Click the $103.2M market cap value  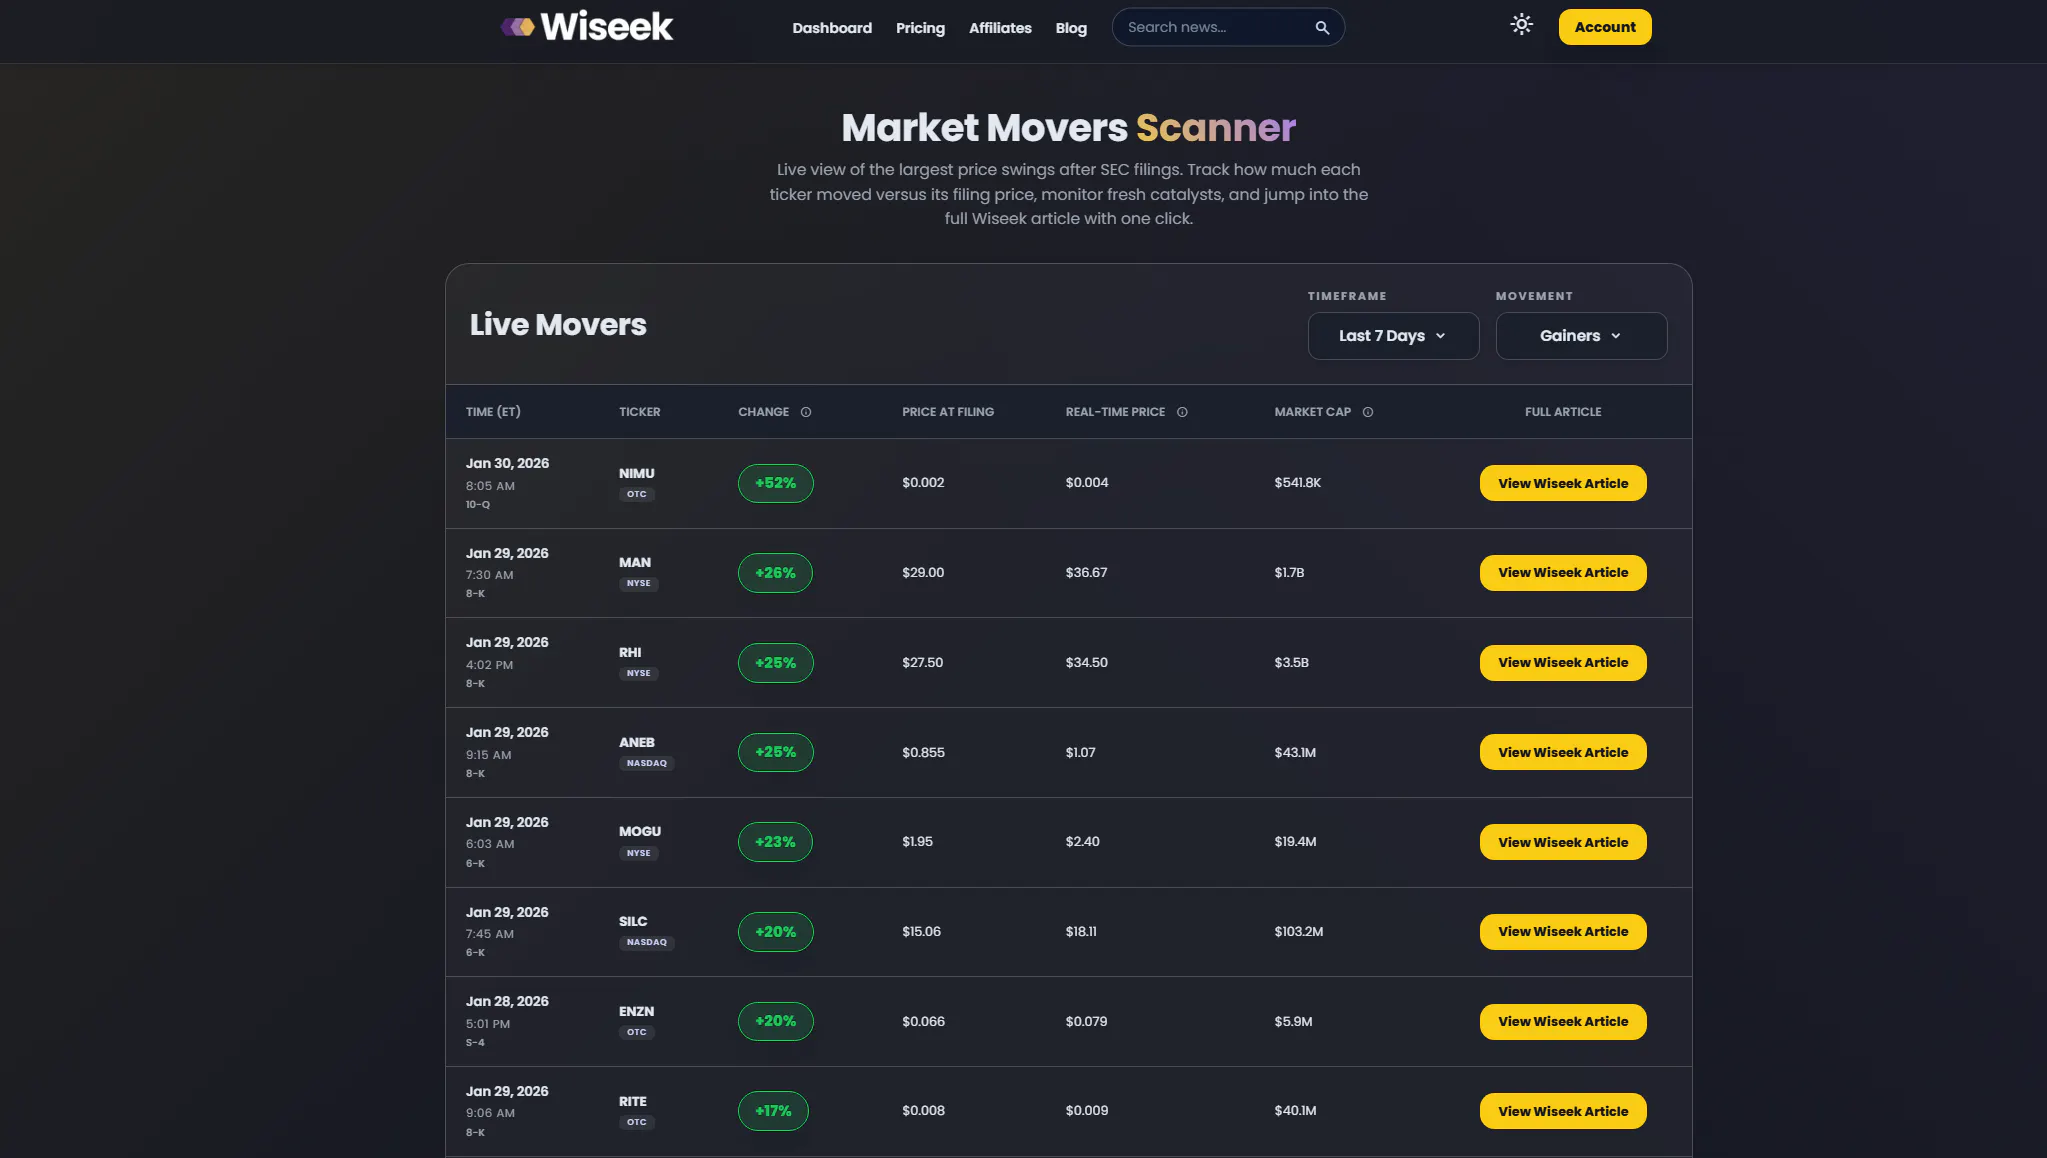(x=1298, y=932)
